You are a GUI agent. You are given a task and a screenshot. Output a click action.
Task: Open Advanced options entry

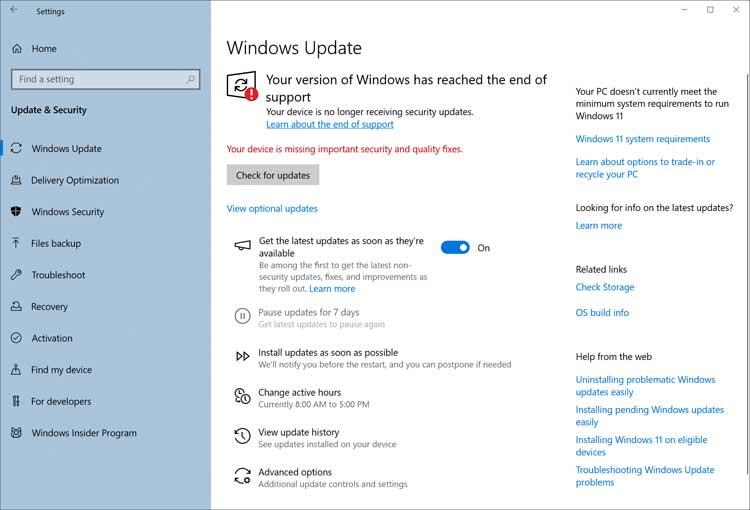pyautogui.click(x=295, y=472)
